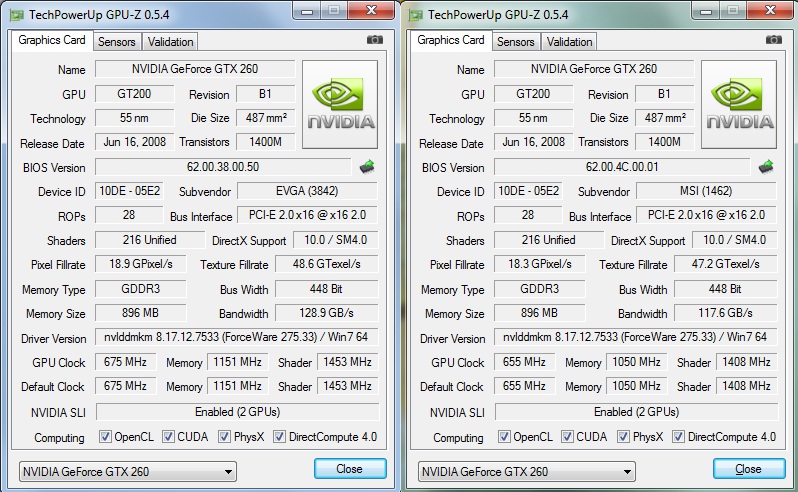This screenshot has height=492, width=798.
Task: Click NVIDIA SLI status field in right window
Action: click(x=636, y=412)
